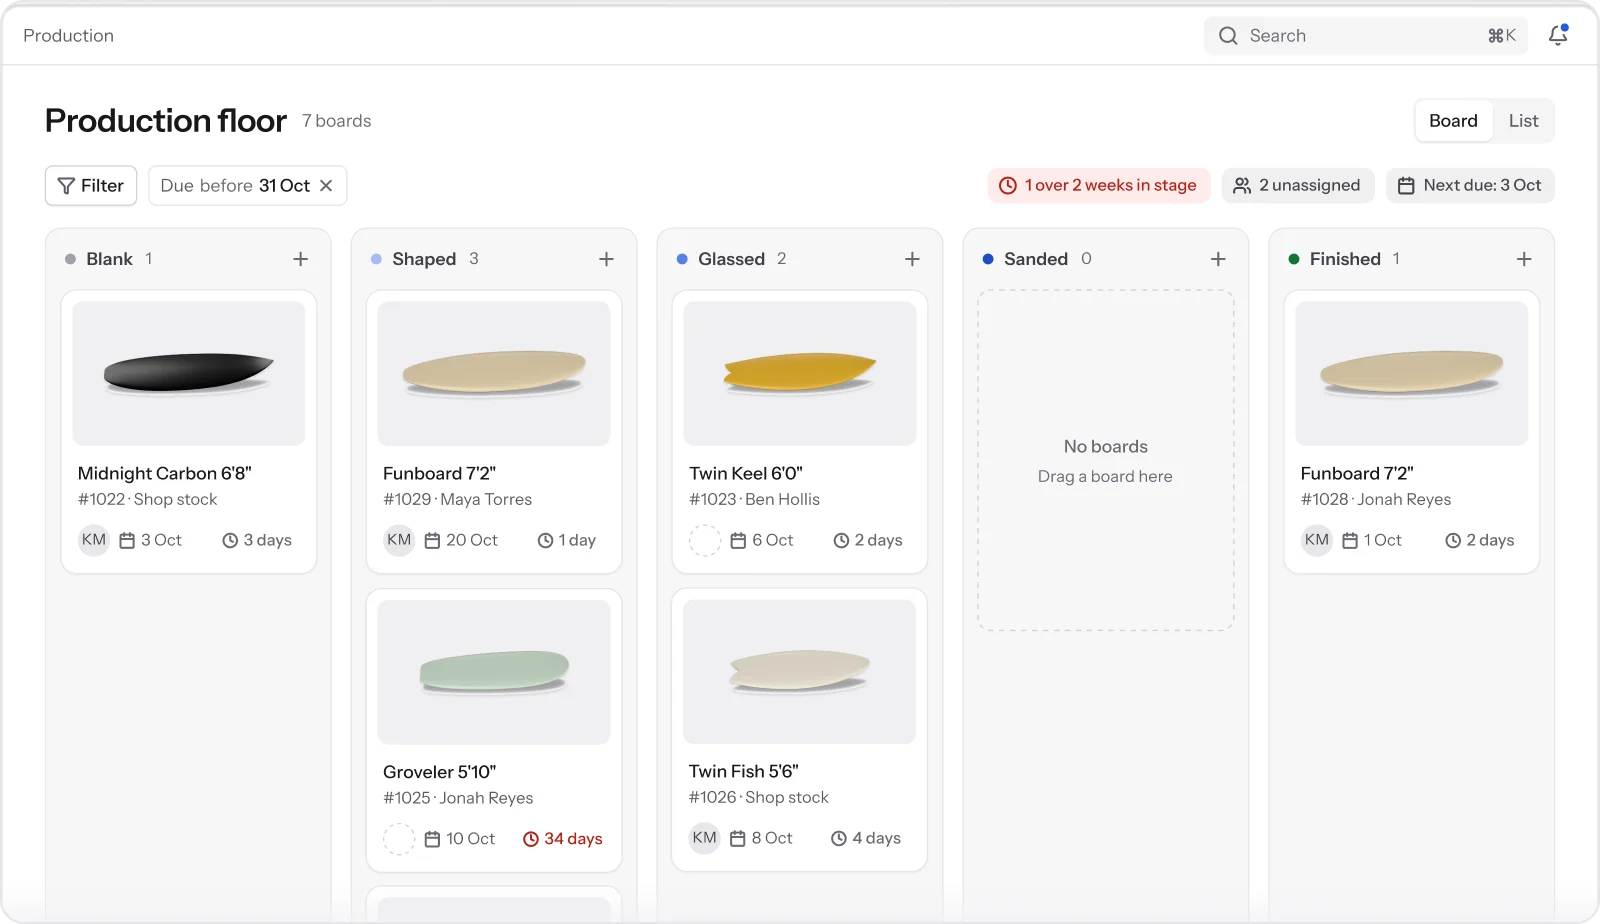Open the Filter options

point(91,186)
